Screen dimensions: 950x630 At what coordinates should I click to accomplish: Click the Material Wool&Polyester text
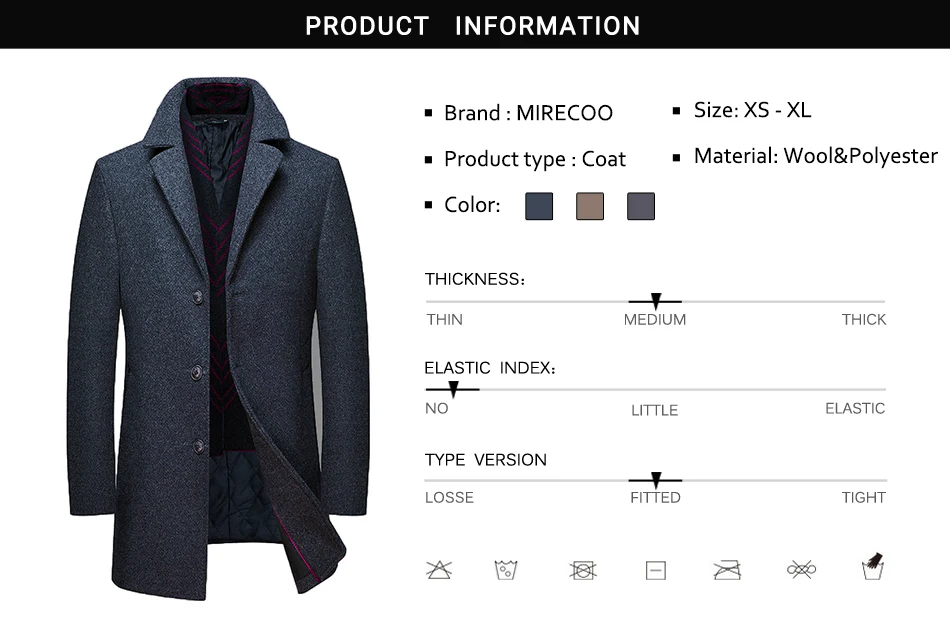click(x=815, y=156)
